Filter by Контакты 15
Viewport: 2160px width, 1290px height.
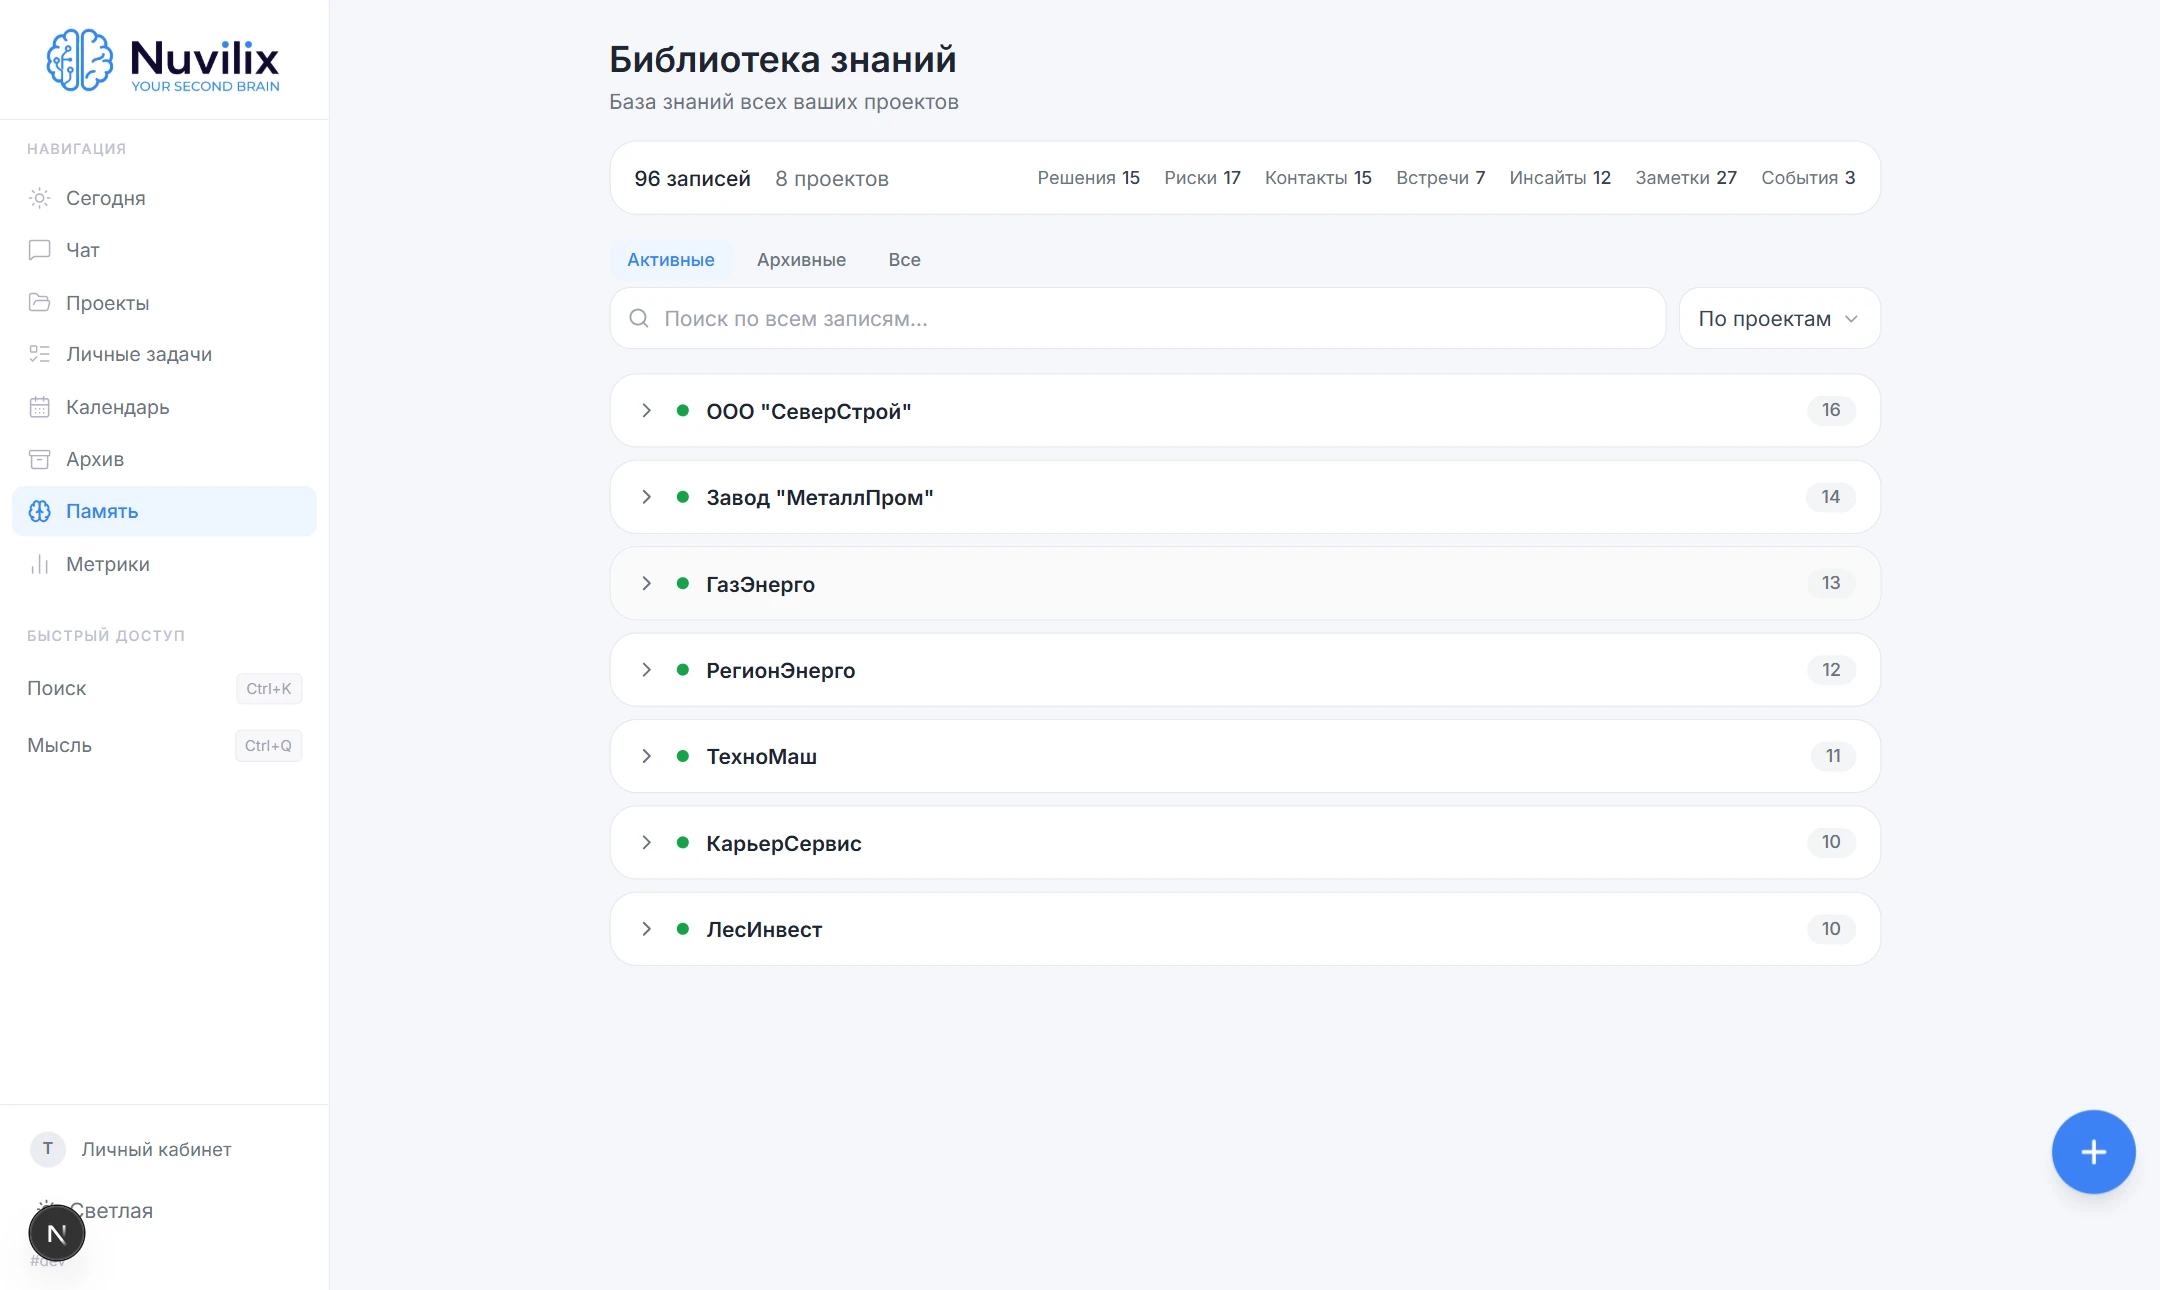point(1318,178)
